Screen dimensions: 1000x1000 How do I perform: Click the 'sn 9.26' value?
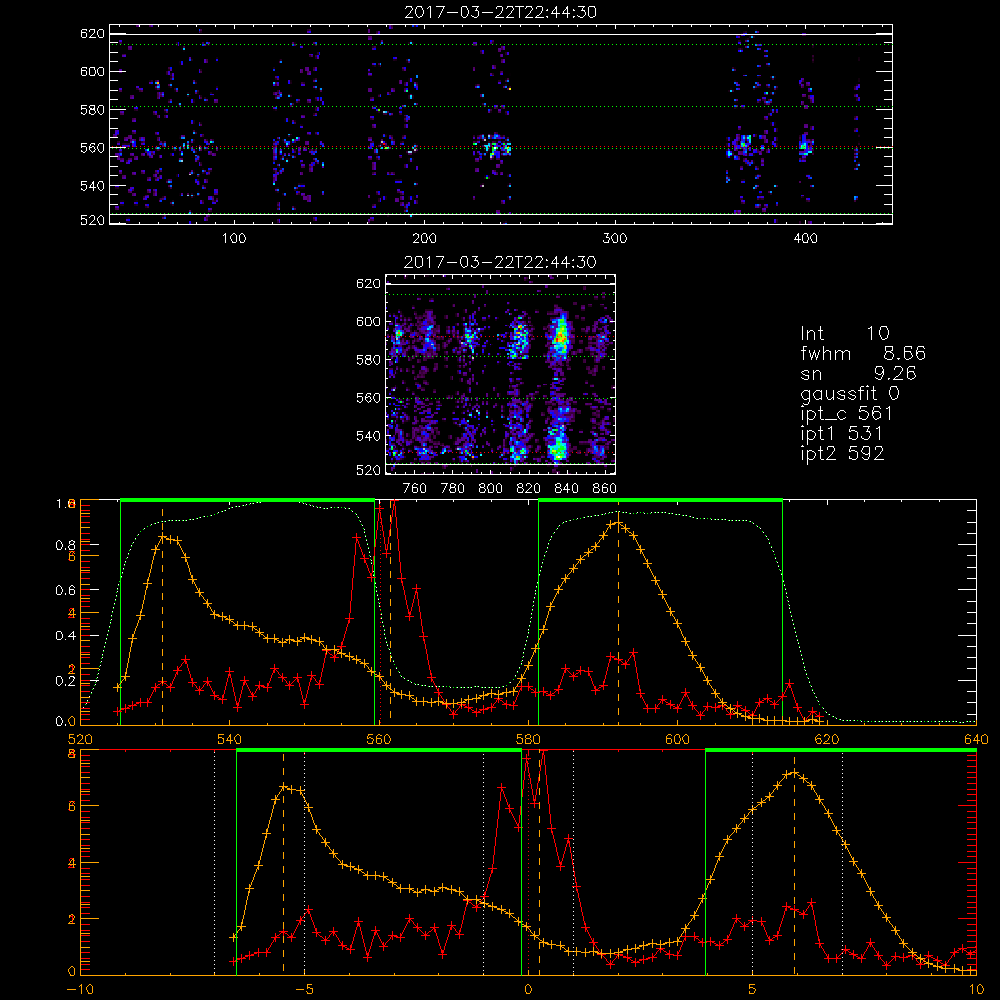858,373
